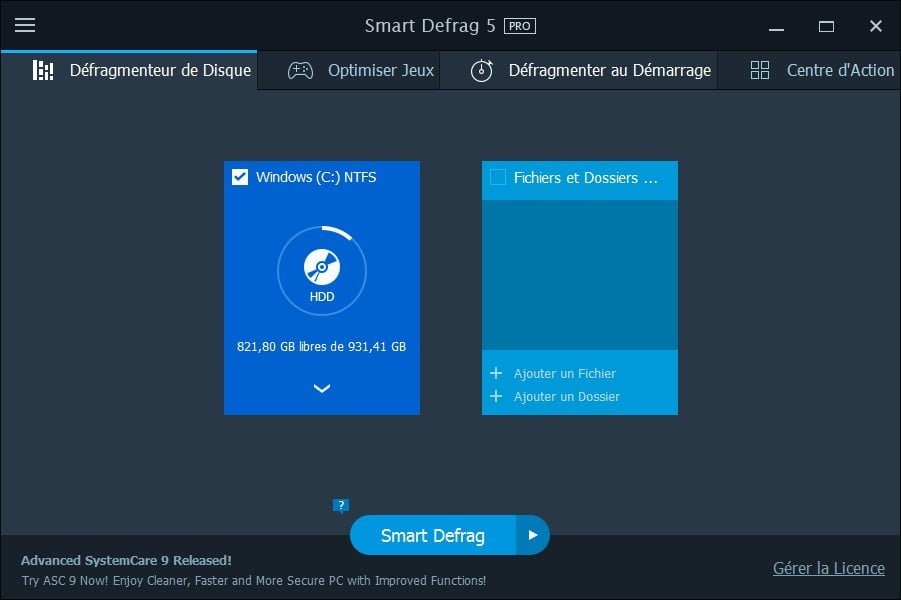
Task: Switch to Optimiser Jeux tab
Action: [x=349, y=70]
